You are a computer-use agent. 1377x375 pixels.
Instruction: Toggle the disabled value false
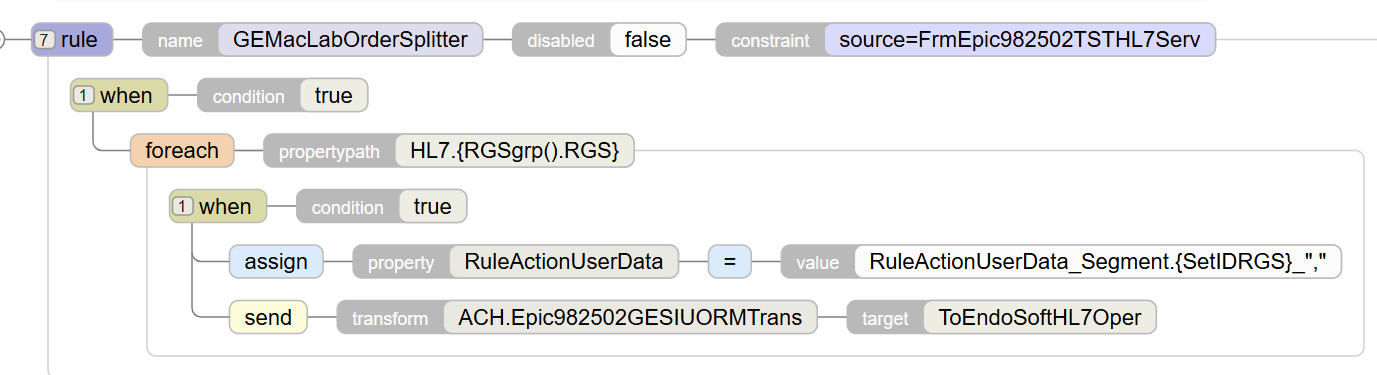pyautogui.click(x=647, y=40)
